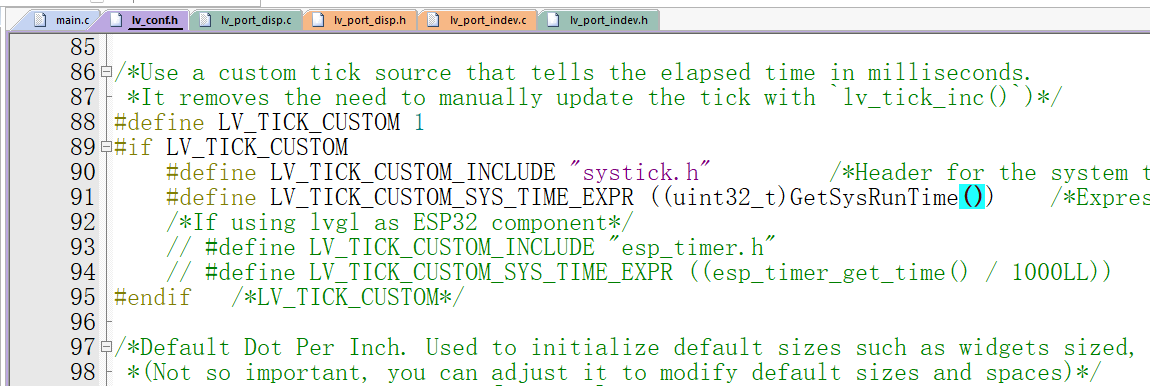Screen dimensions: 1150x386
Task: Click LV_TICK_CUSTOM_INCLUDE on line 90
Action: coord(413,172)
